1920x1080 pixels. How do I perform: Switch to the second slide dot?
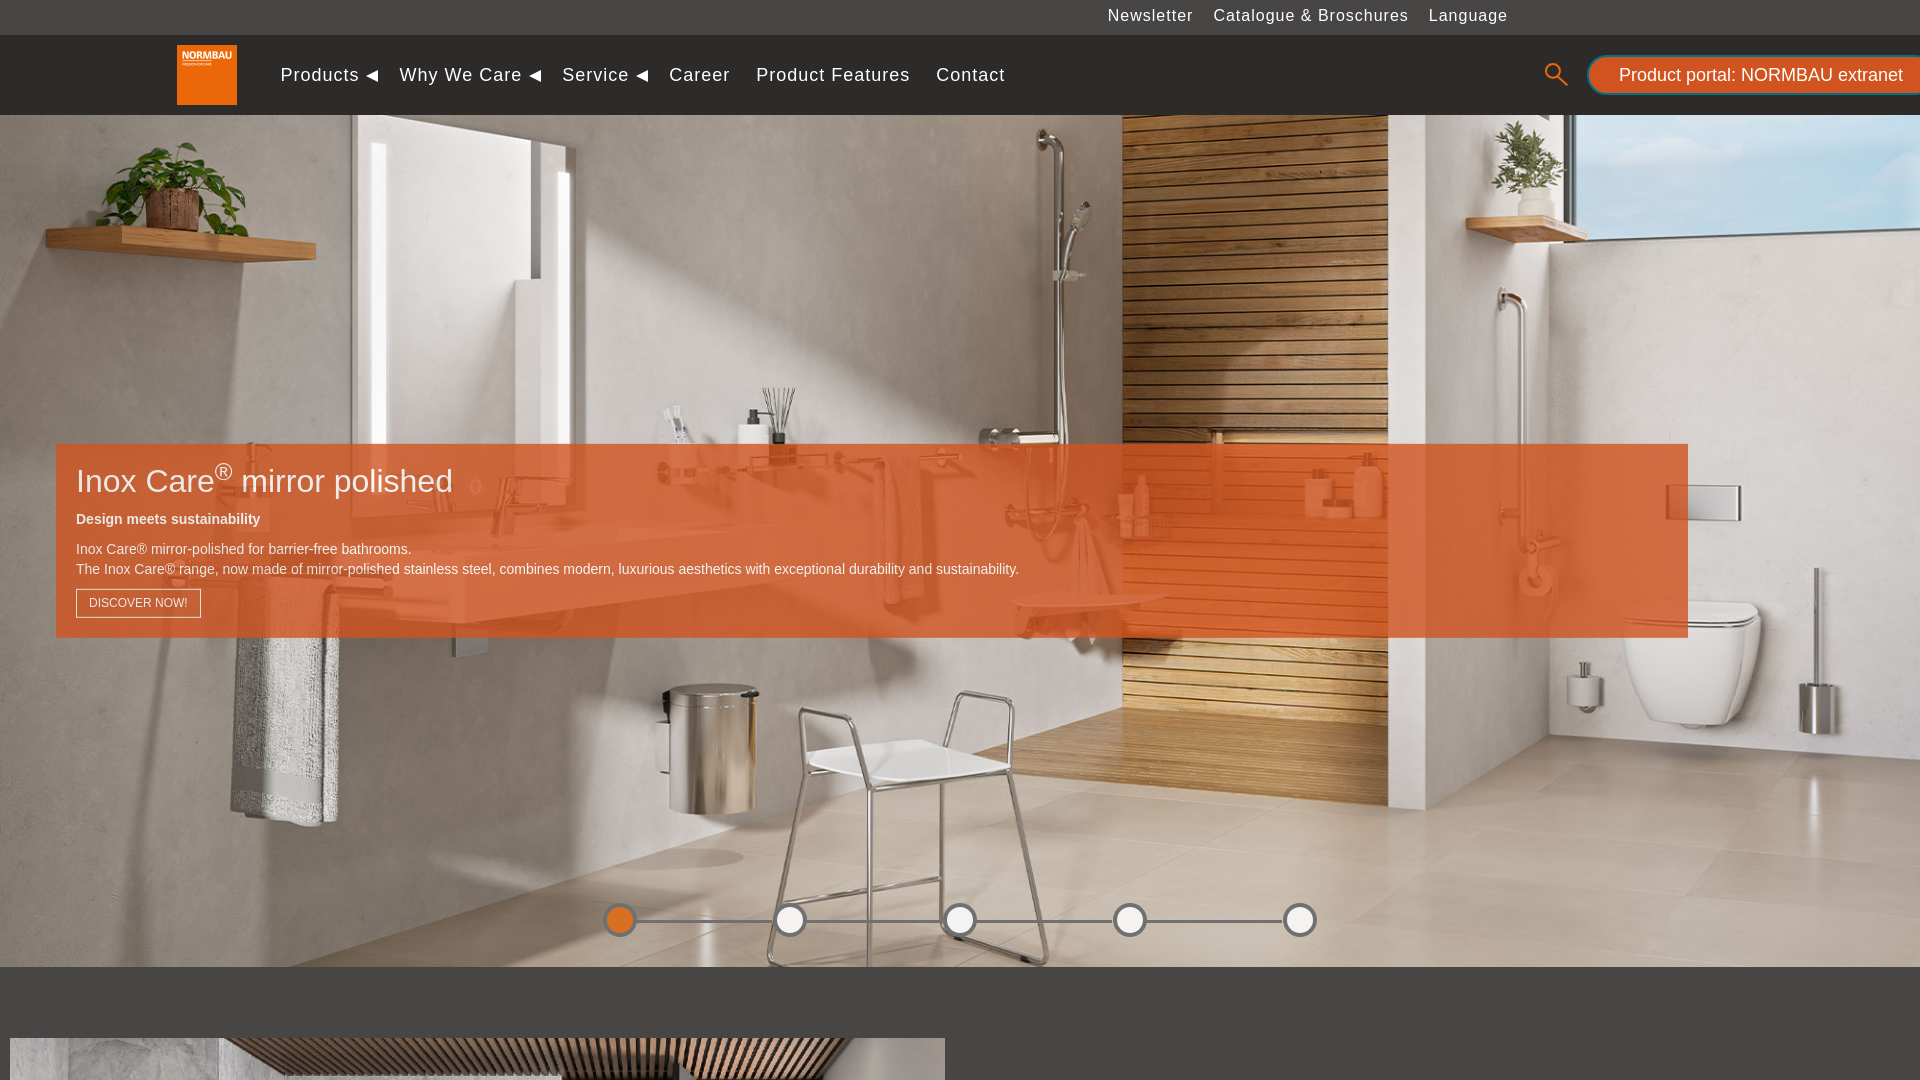click(790, 920)
